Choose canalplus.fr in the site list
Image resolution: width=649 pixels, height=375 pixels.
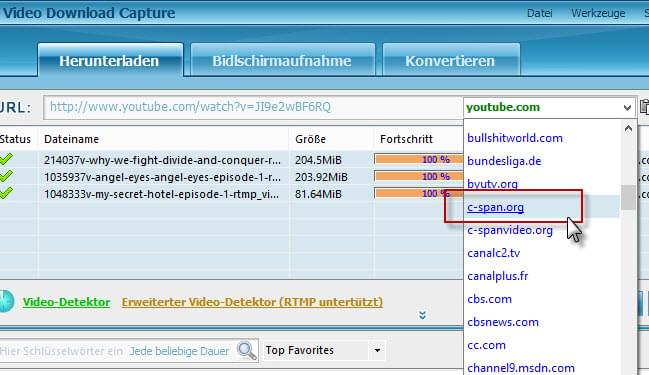pyautogui.click(x=498, y=276)
